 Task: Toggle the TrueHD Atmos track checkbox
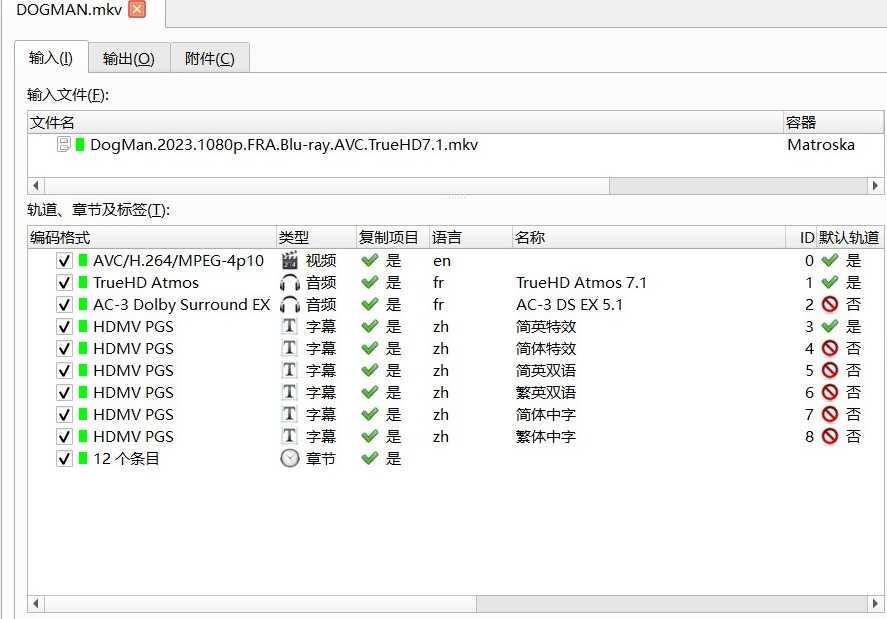tap(65, 283)
